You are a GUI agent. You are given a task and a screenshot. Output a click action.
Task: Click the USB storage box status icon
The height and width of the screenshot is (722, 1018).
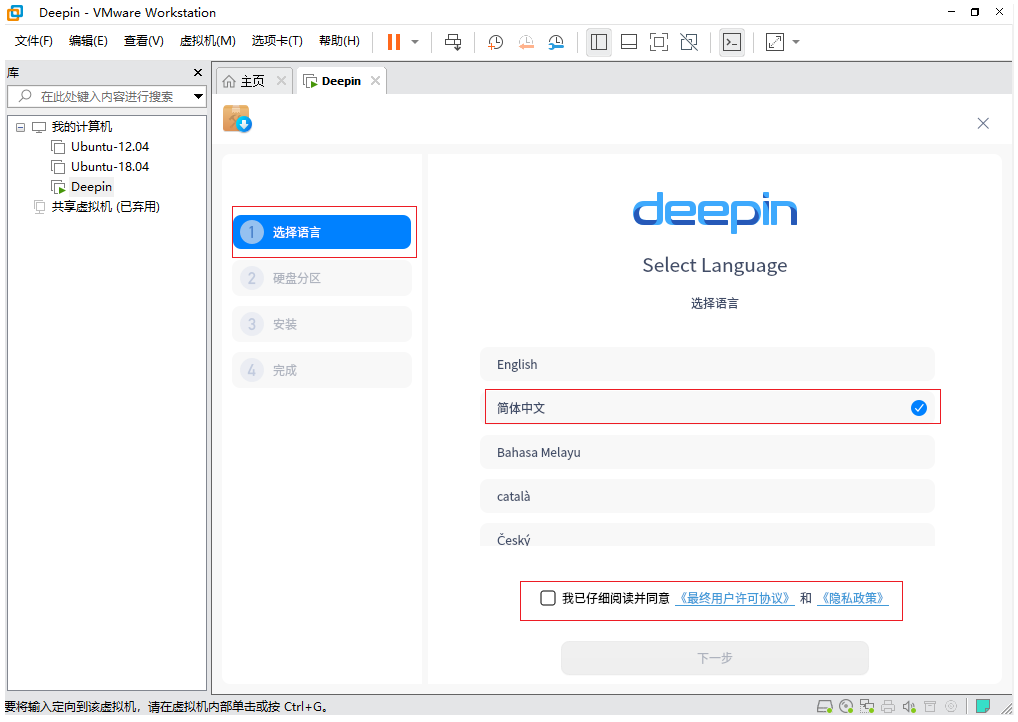(x=930, y=706)
